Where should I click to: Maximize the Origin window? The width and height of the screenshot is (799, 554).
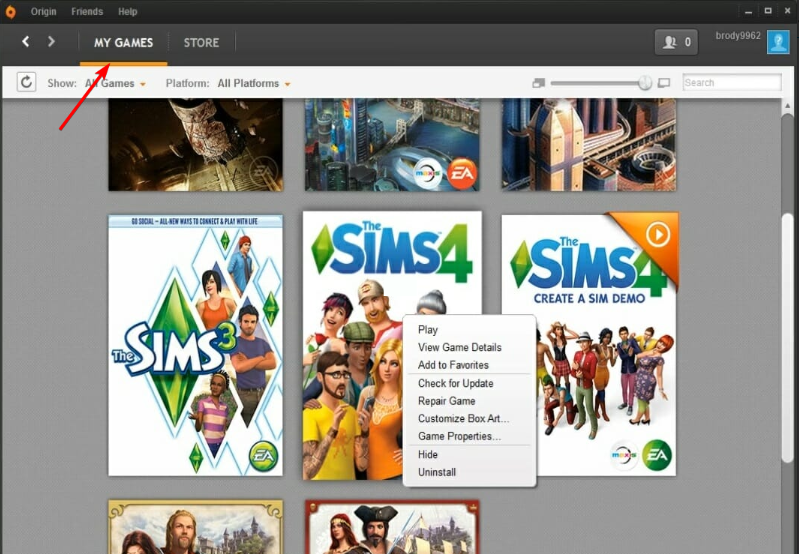pos(768,11)
